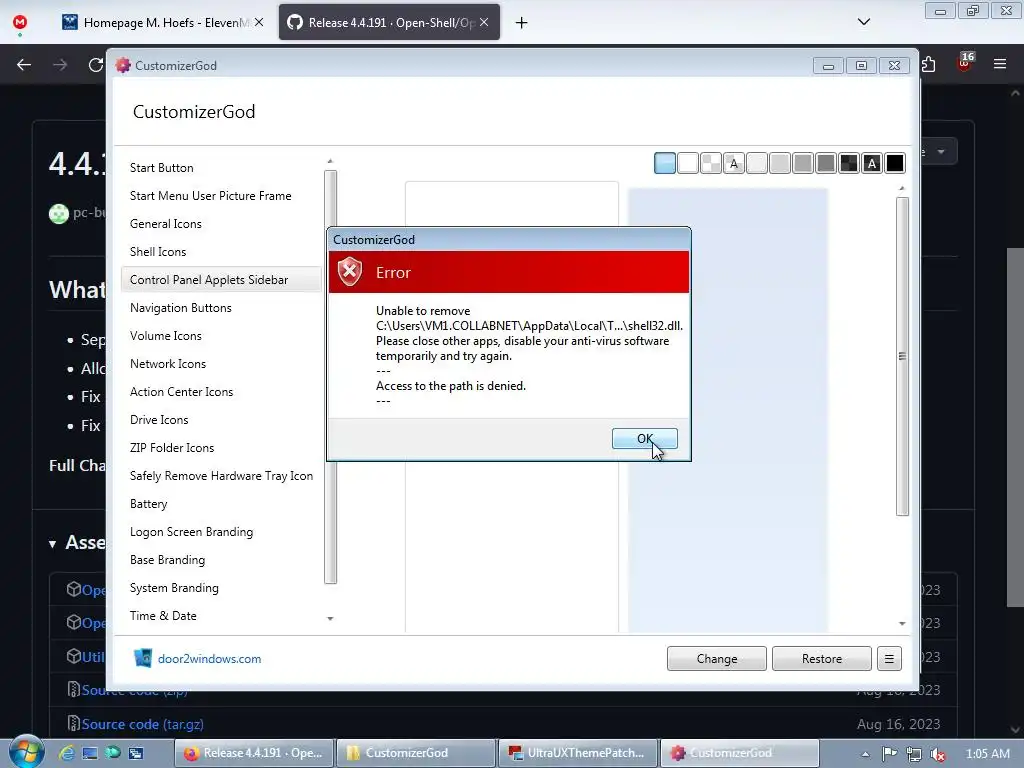Open a new browser tab

tap(521, 23)
